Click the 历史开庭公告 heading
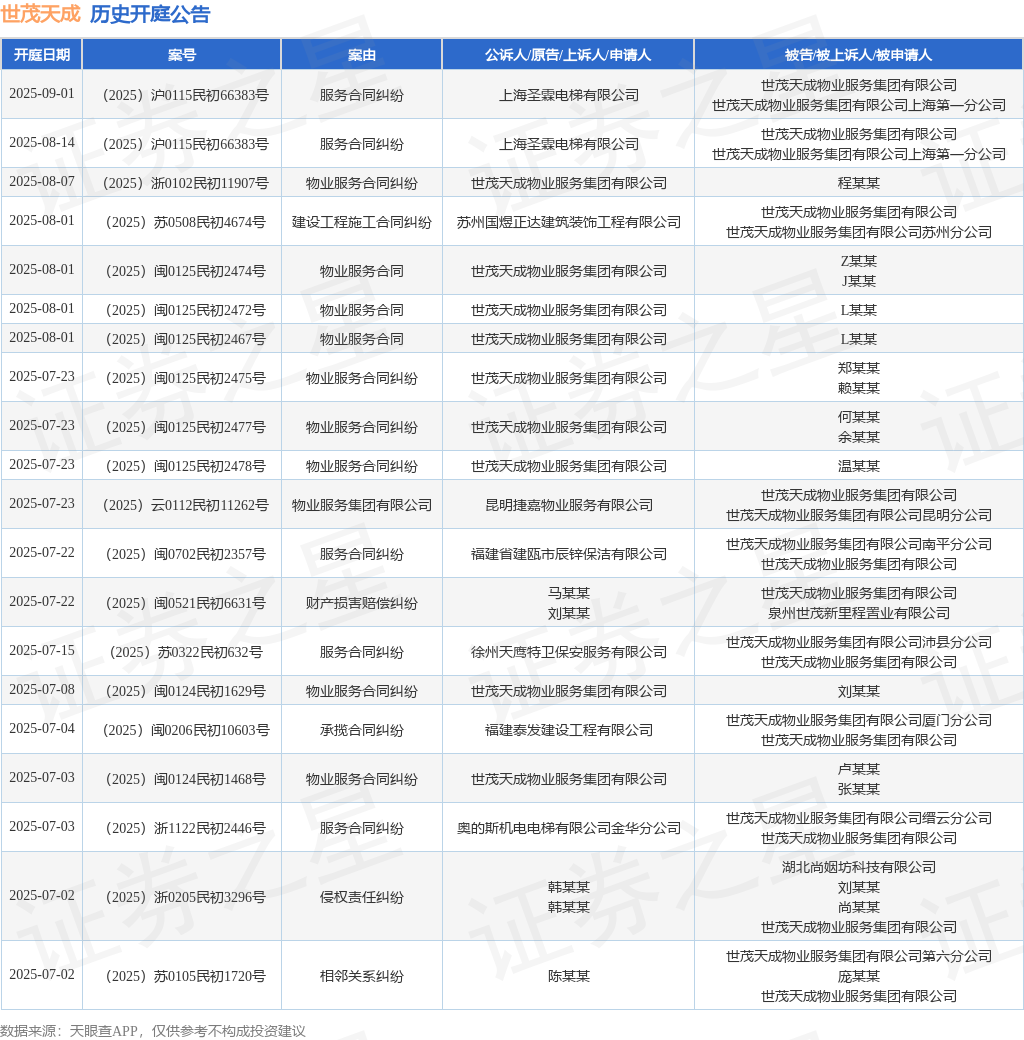The width and height of the screenshot is (1024, 1040). click(150, 14)
